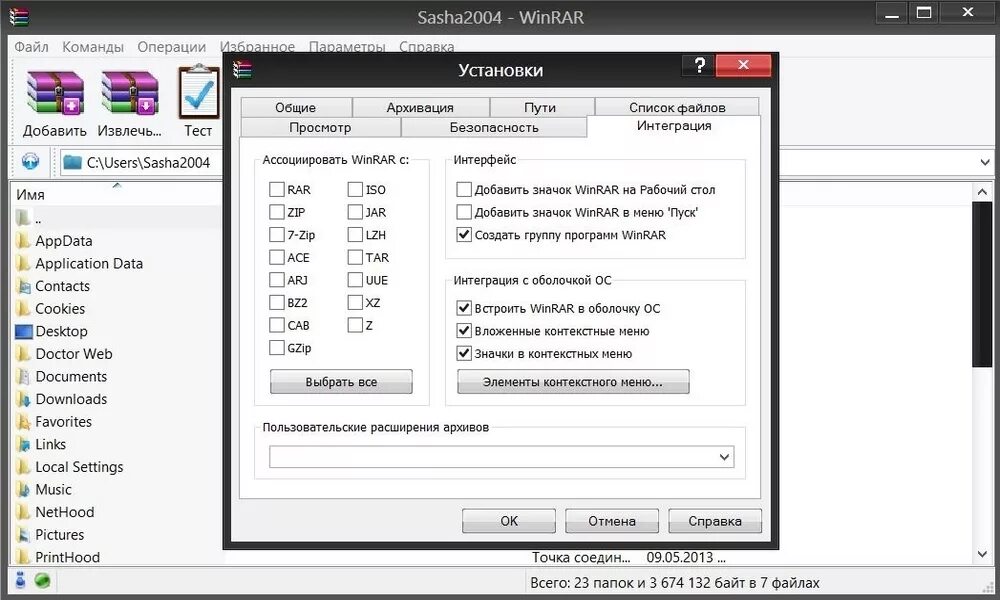Click the file list scrollbar down arrow
Image resolution: width=1000 pixels, height=600 pixels.
(x=982, y=554)
